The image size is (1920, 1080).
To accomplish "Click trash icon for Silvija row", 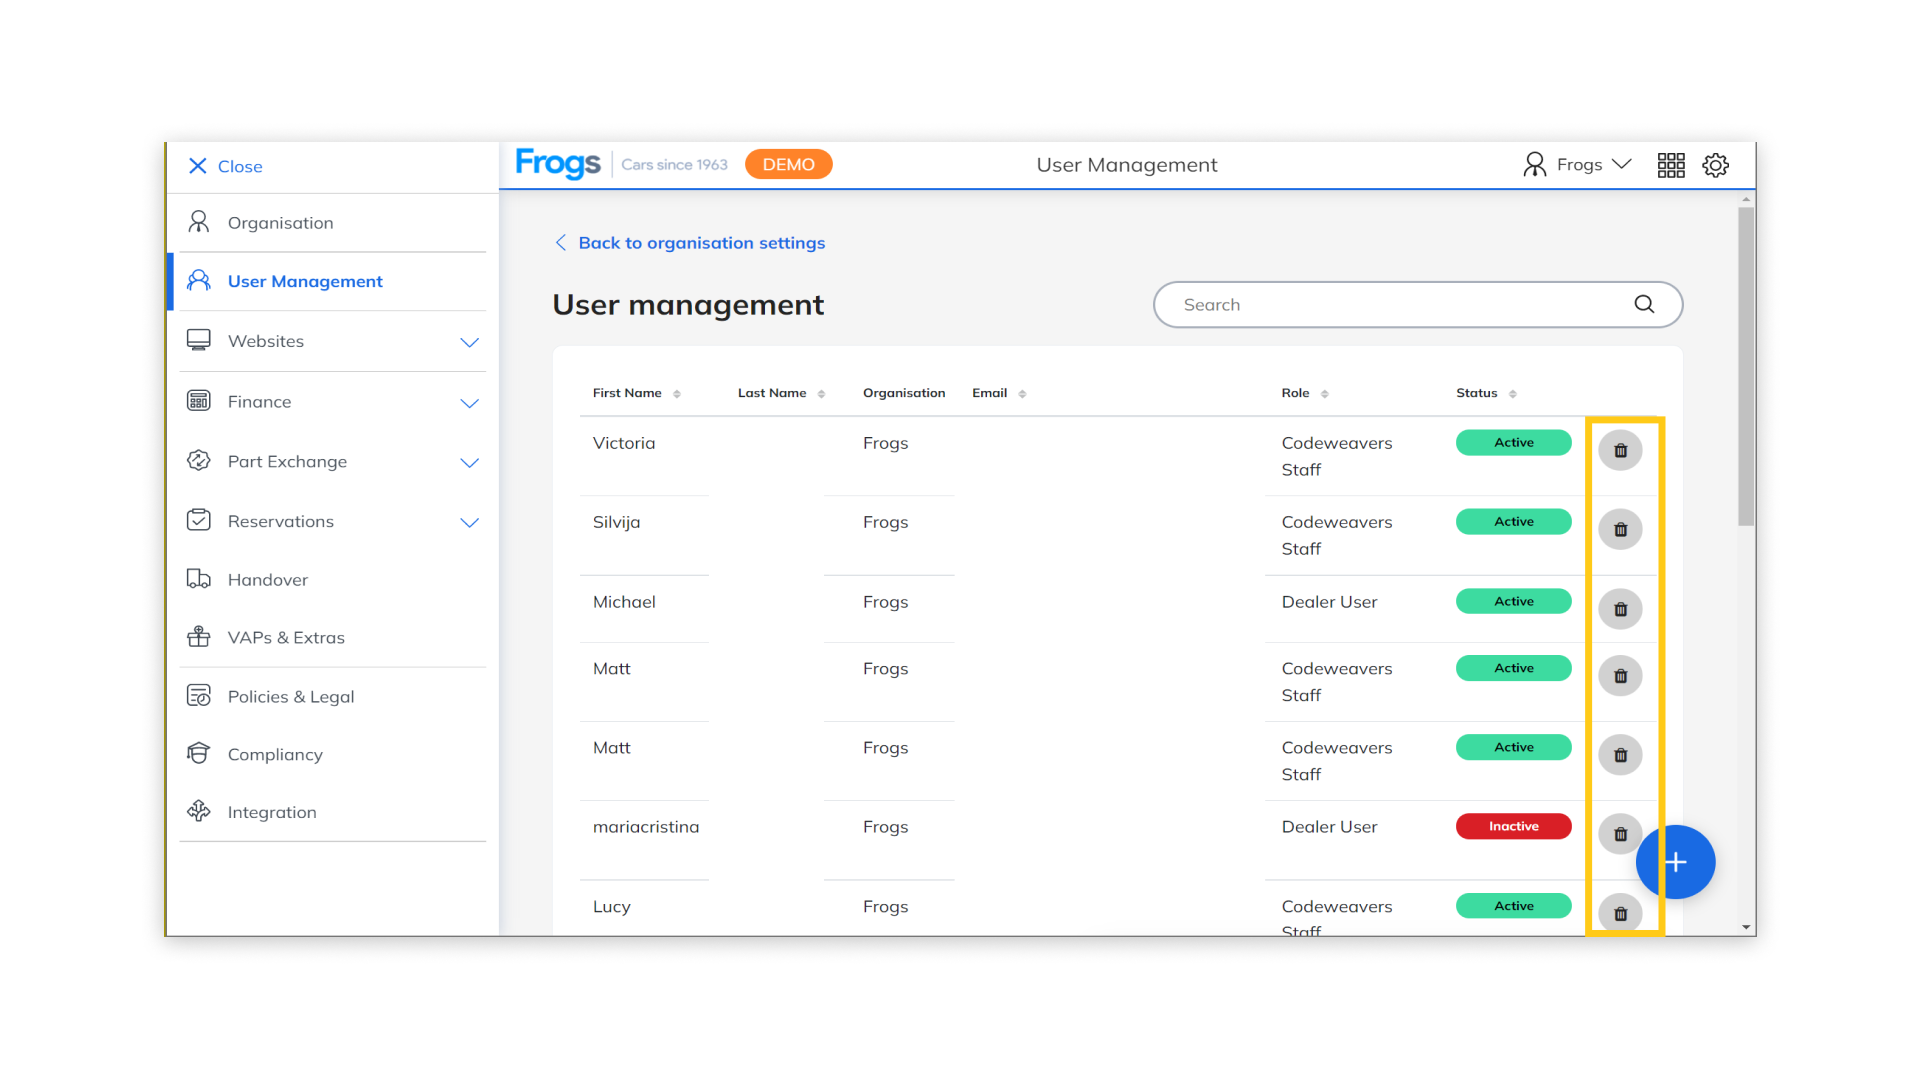I will (x=1620, y=530).
